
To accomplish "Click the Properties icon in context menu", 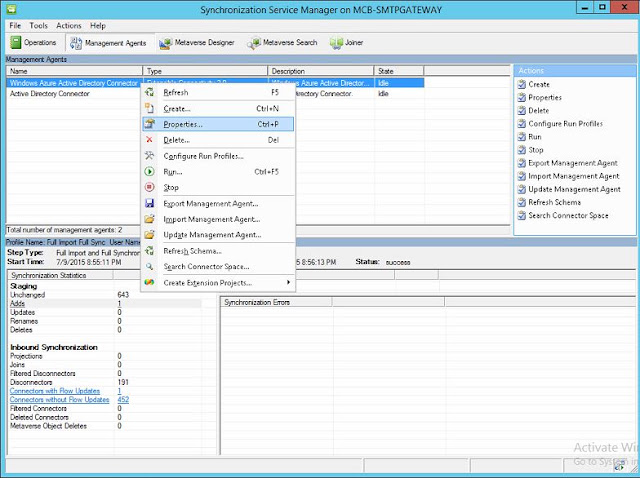I will pyautogui.click(x=149, y=124).
